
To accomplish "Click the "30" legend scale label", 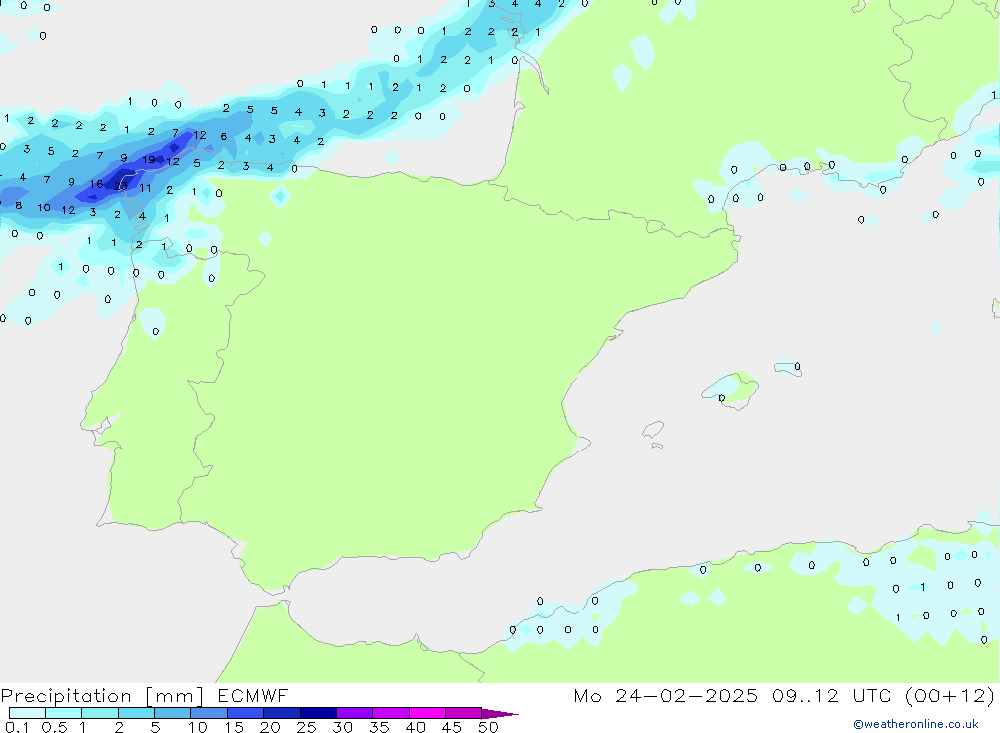I will [342, 727].
